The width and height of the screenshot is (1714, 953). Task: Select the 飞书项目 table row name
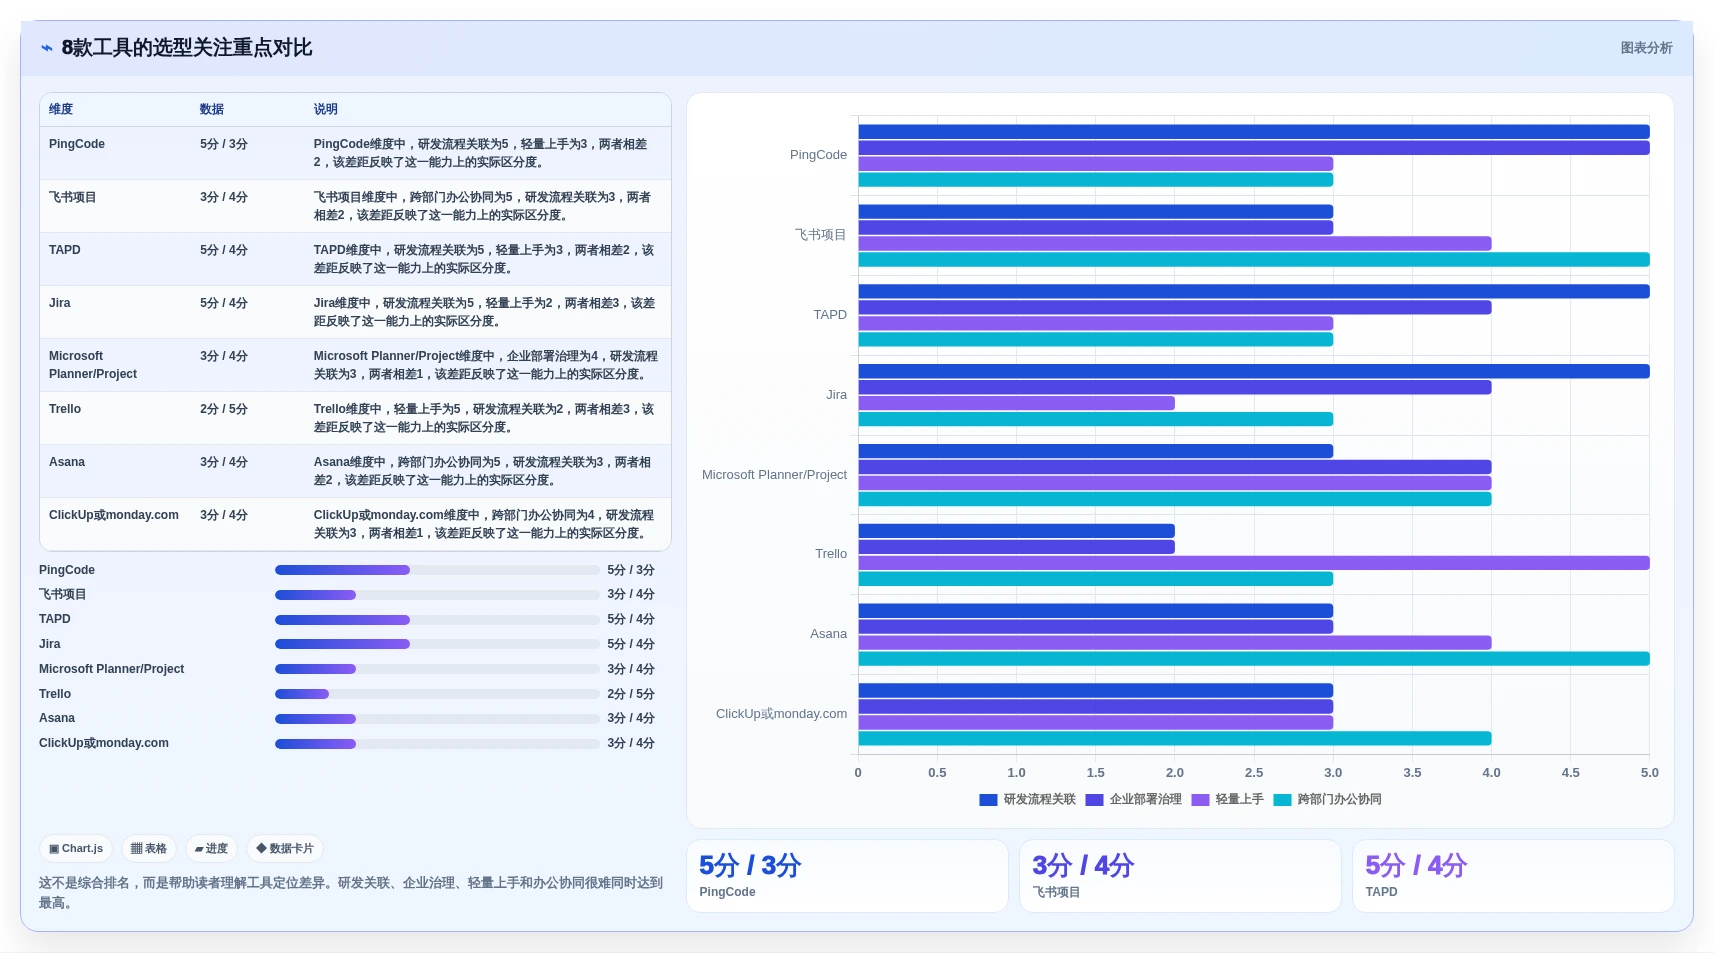click(73, 197)
